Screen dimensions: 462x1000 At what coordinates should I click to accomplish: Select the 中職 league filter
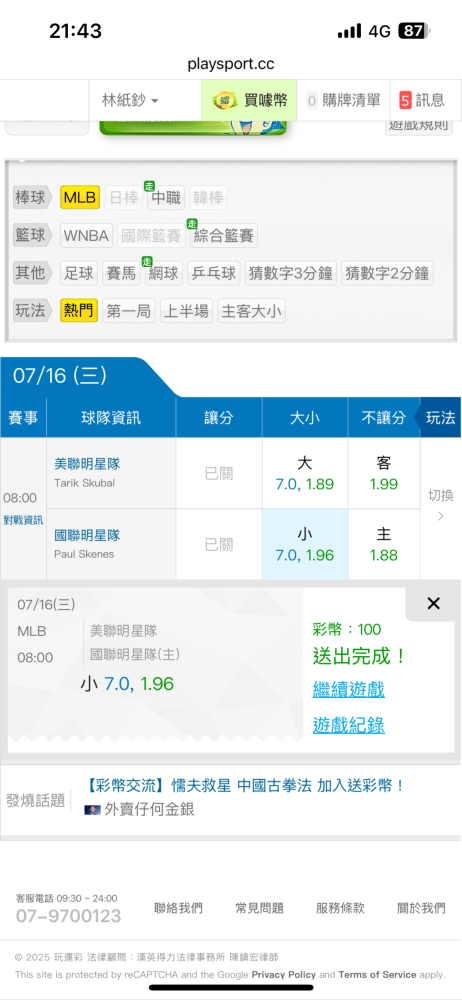tap(166, 198)
